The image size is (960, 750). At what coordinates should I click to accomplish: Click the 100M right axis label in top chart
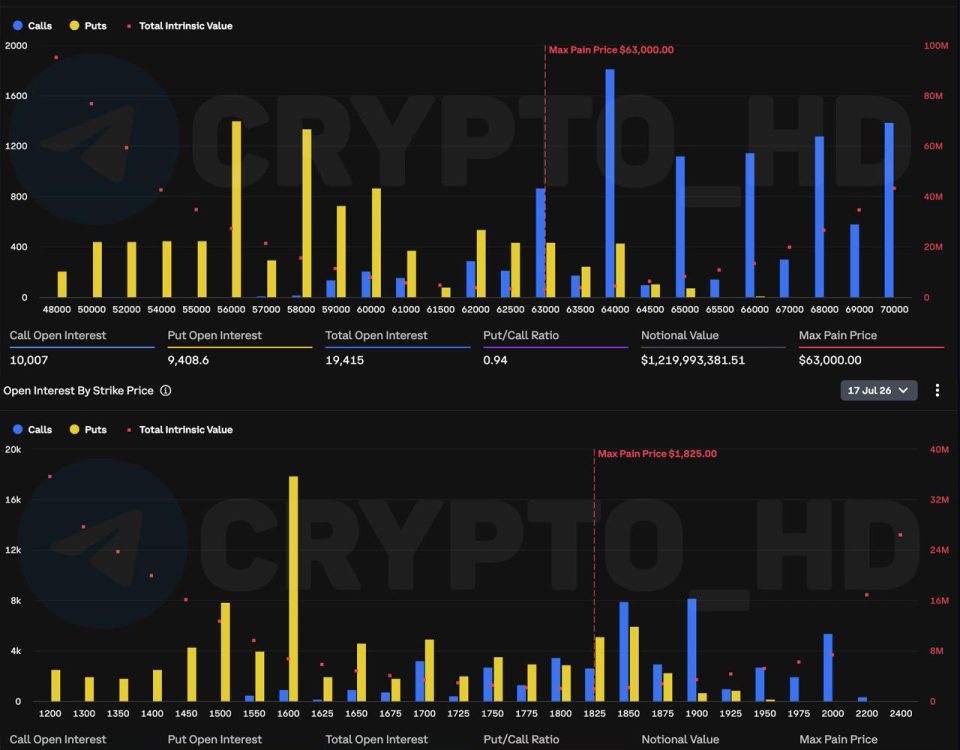point(936,46)
